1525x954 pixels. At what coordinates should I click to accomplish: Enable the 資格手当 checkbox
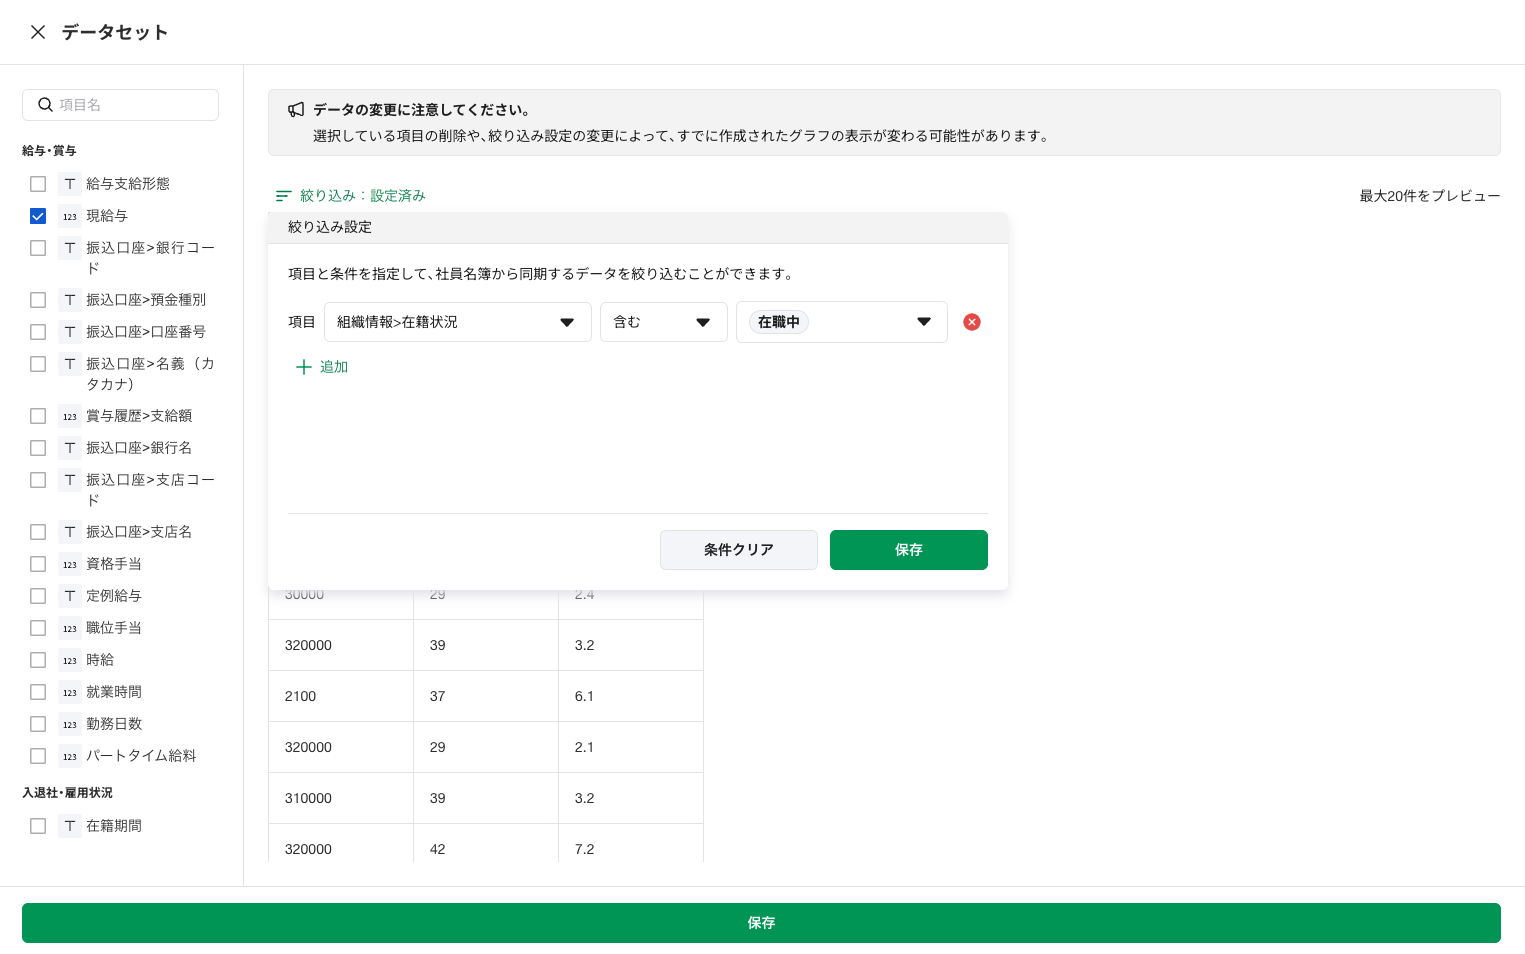pos(38,564)
